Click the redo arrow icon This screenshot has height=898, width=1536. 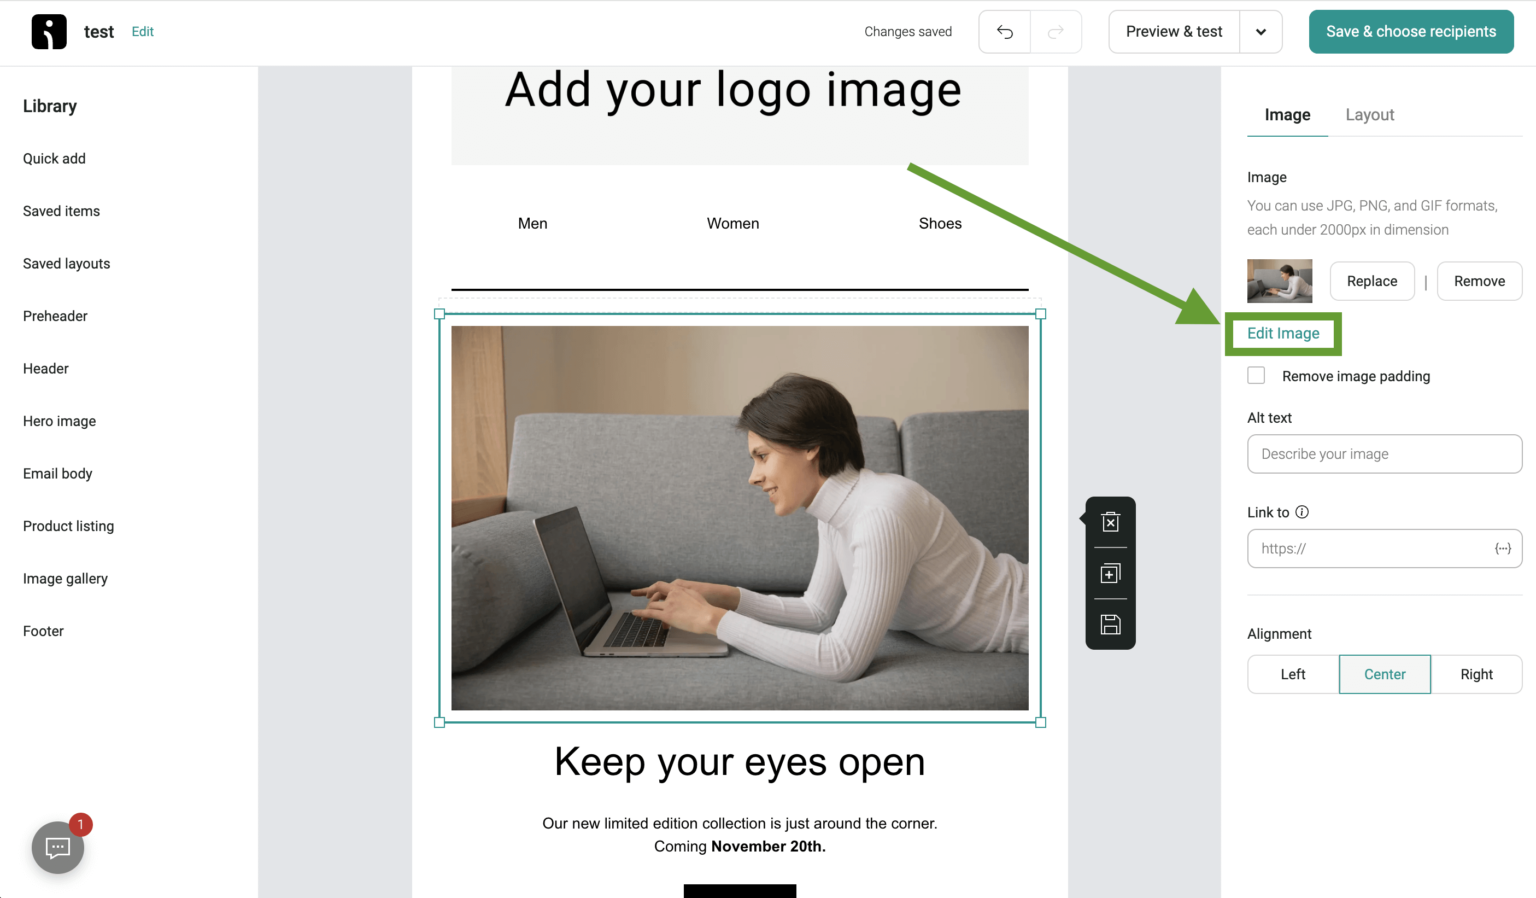click(1056, 31)
